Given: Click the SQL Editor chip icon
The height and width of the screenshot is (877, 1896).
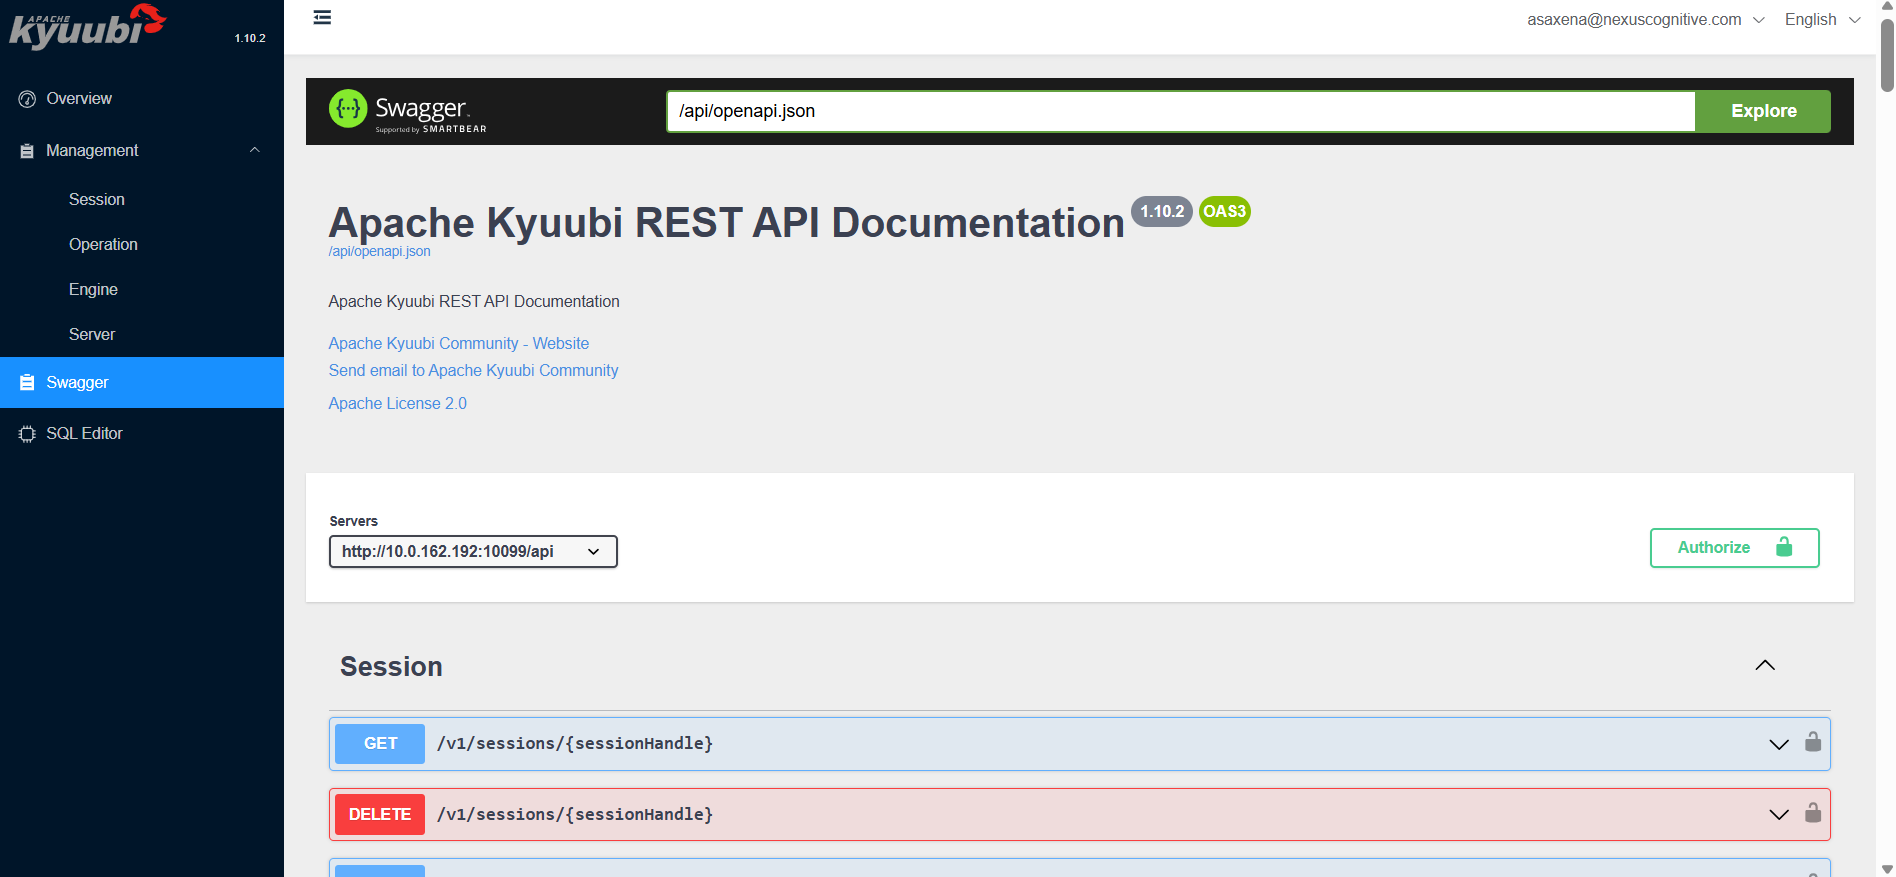Looking at the screenshot, I should [27, 434].
